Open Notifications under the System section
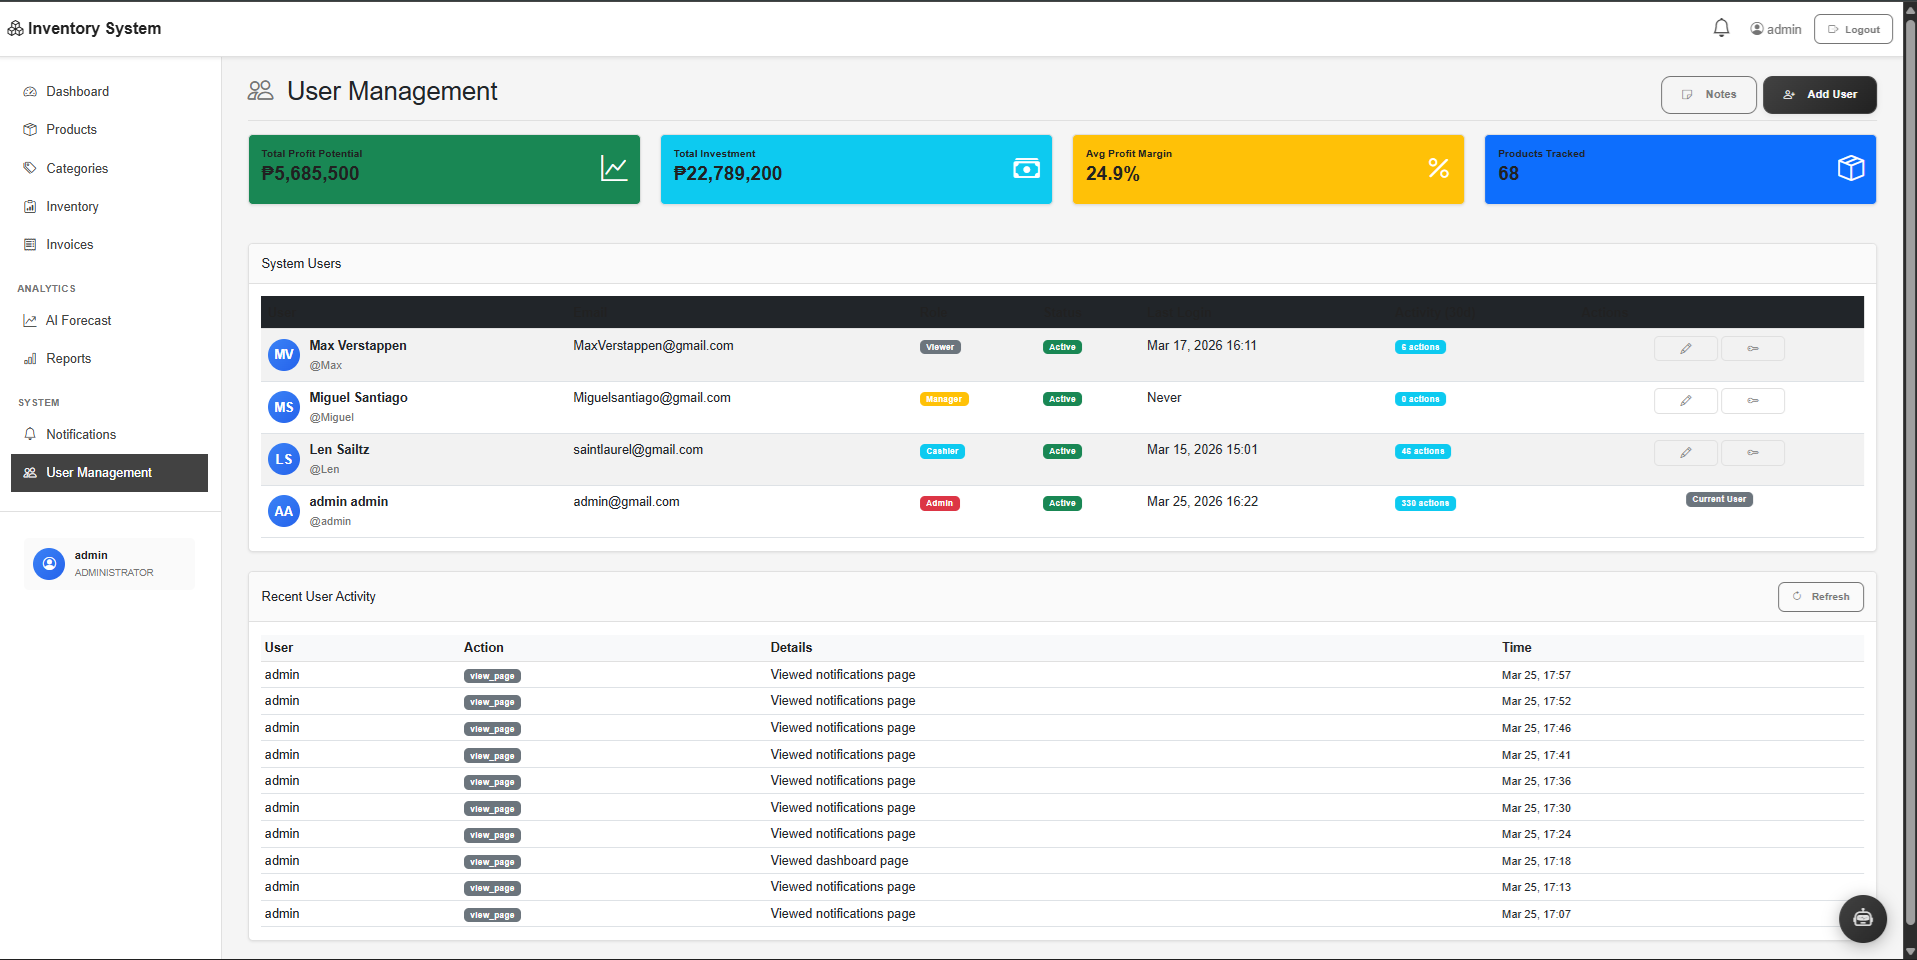Viewport: 1917px width, 960px height. tap(79, 434)
